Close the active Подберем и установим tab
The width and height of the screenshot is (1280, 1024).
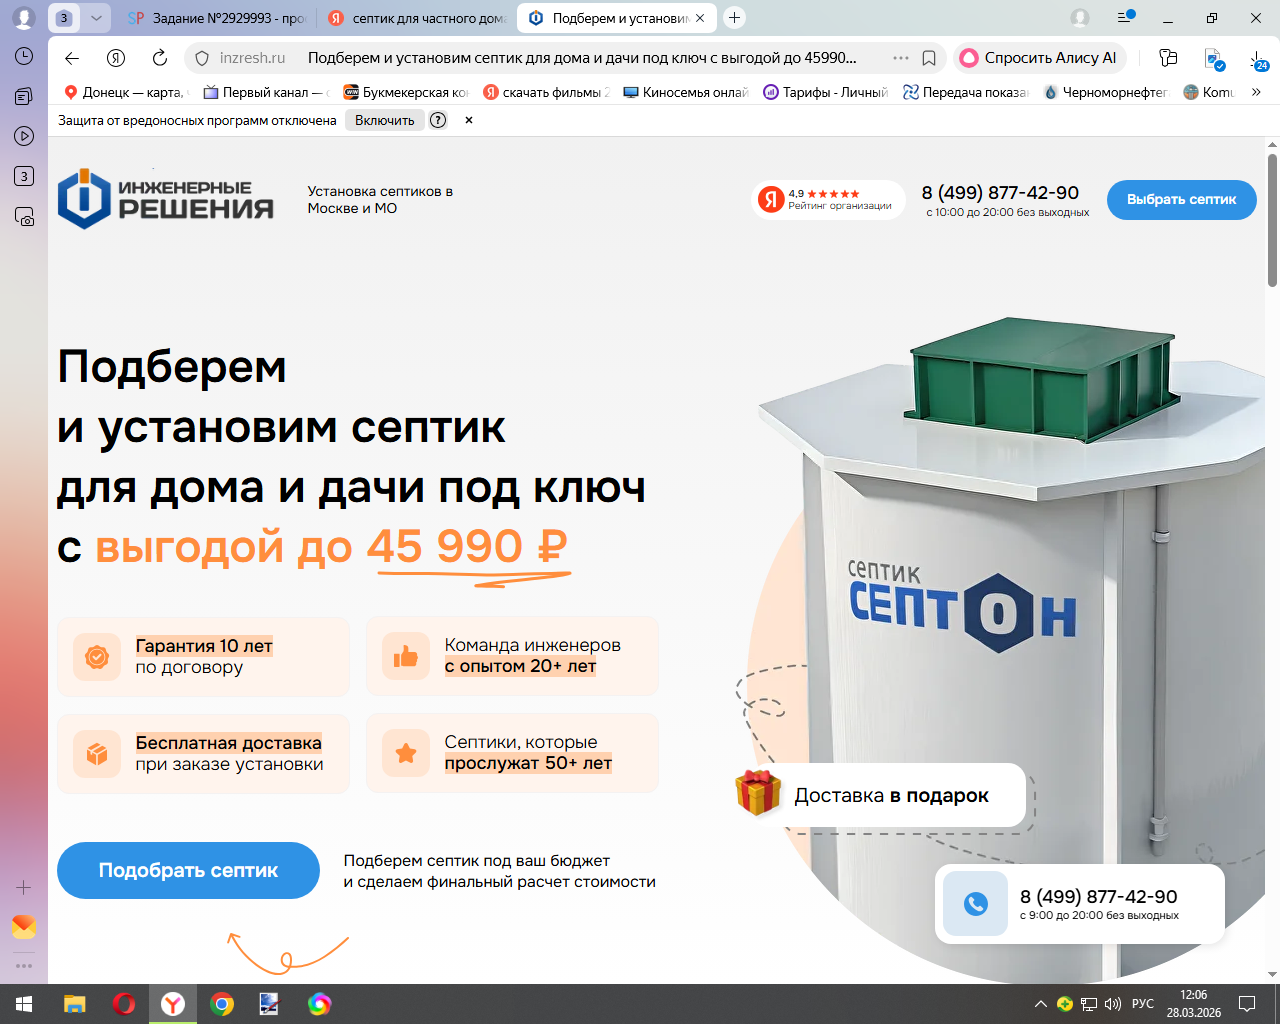pos(700,18)
